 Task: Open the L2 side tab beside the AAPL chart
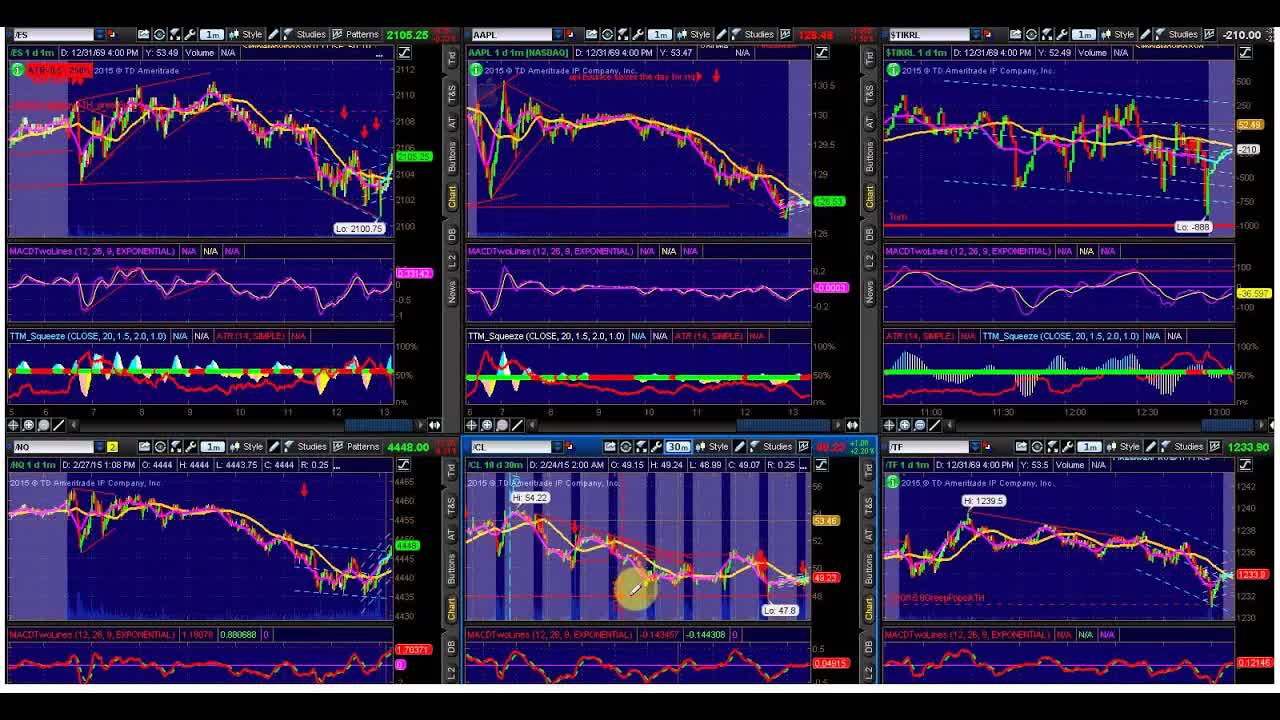coord(870,260)
